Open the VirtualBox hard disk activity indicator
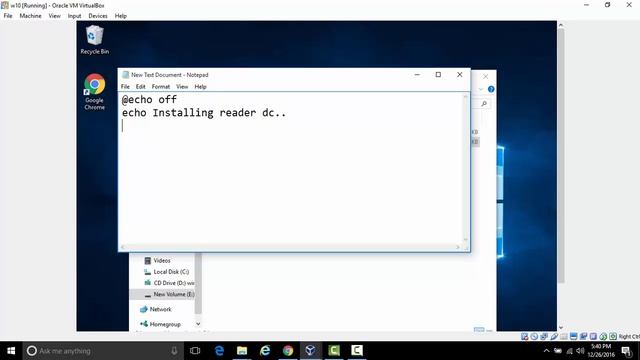Viewport: 640px width, 360px height. (524, 336)
